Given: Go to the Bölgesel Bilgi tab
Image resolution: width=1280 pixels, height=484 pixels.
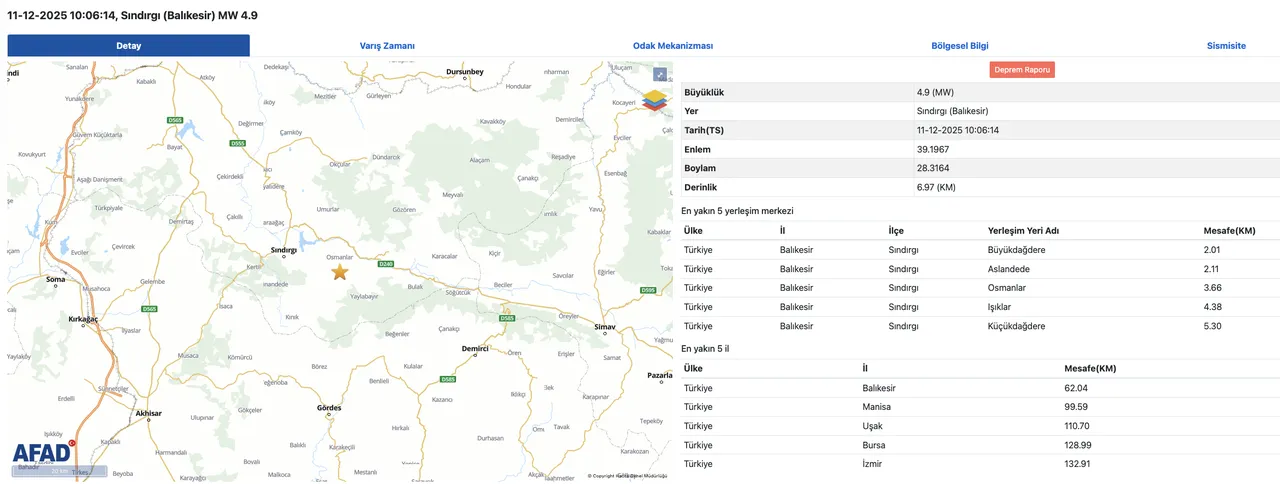Looking at the screenshot, I should point(959,46).
